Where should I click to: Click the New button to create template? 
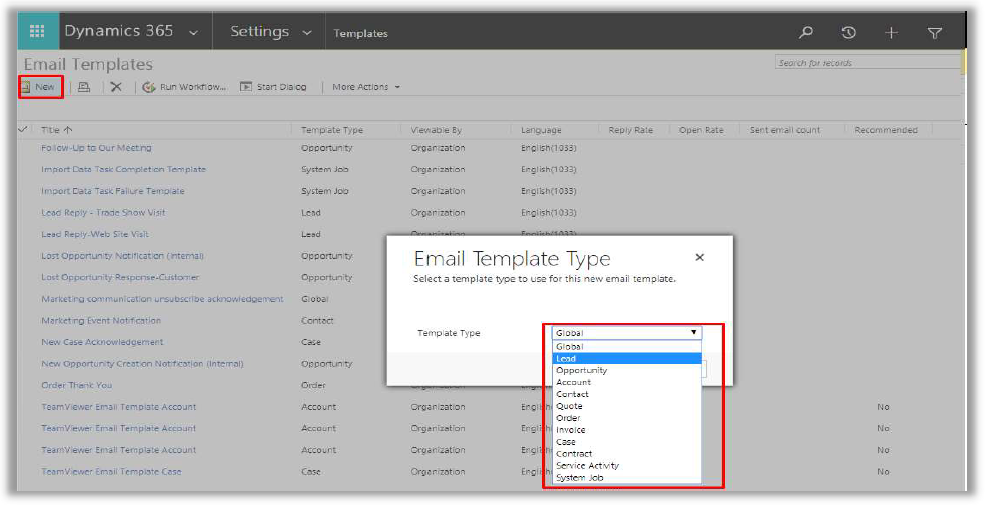click(40, 87)
